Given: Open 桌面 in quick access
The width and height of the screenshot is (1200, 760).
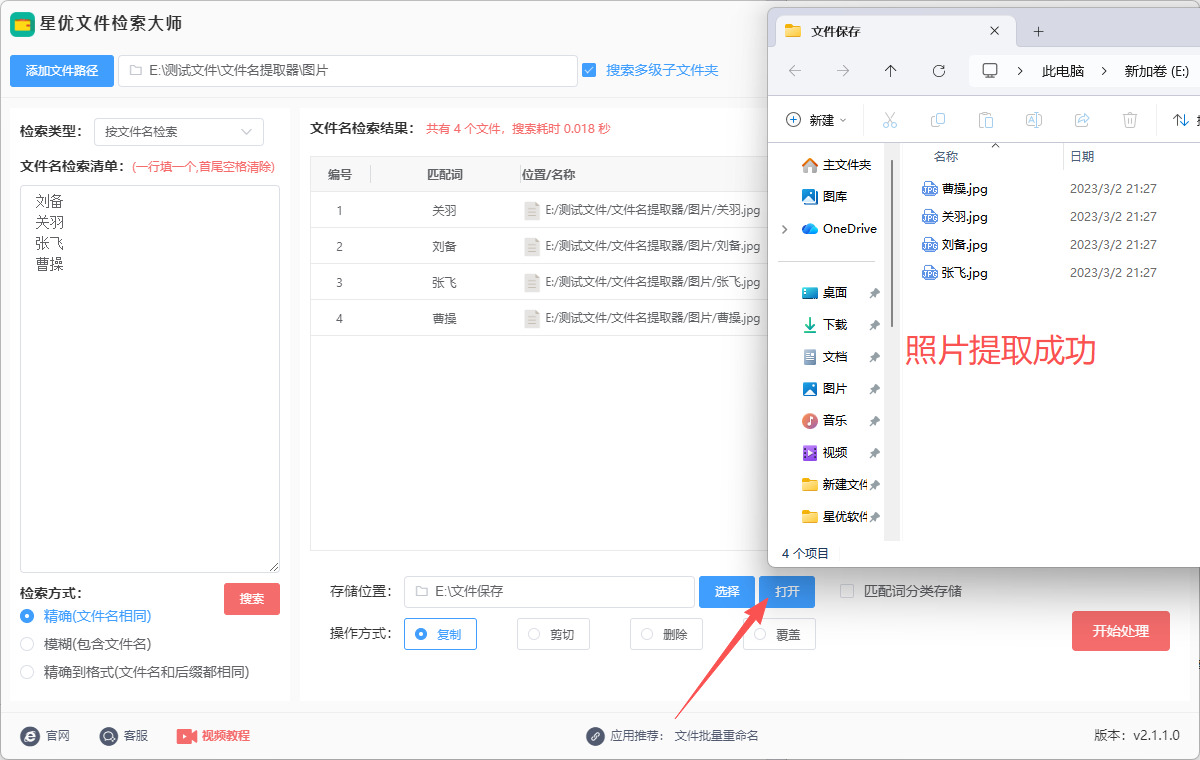Looking at the screenshot, I should (x=825, y=293).
